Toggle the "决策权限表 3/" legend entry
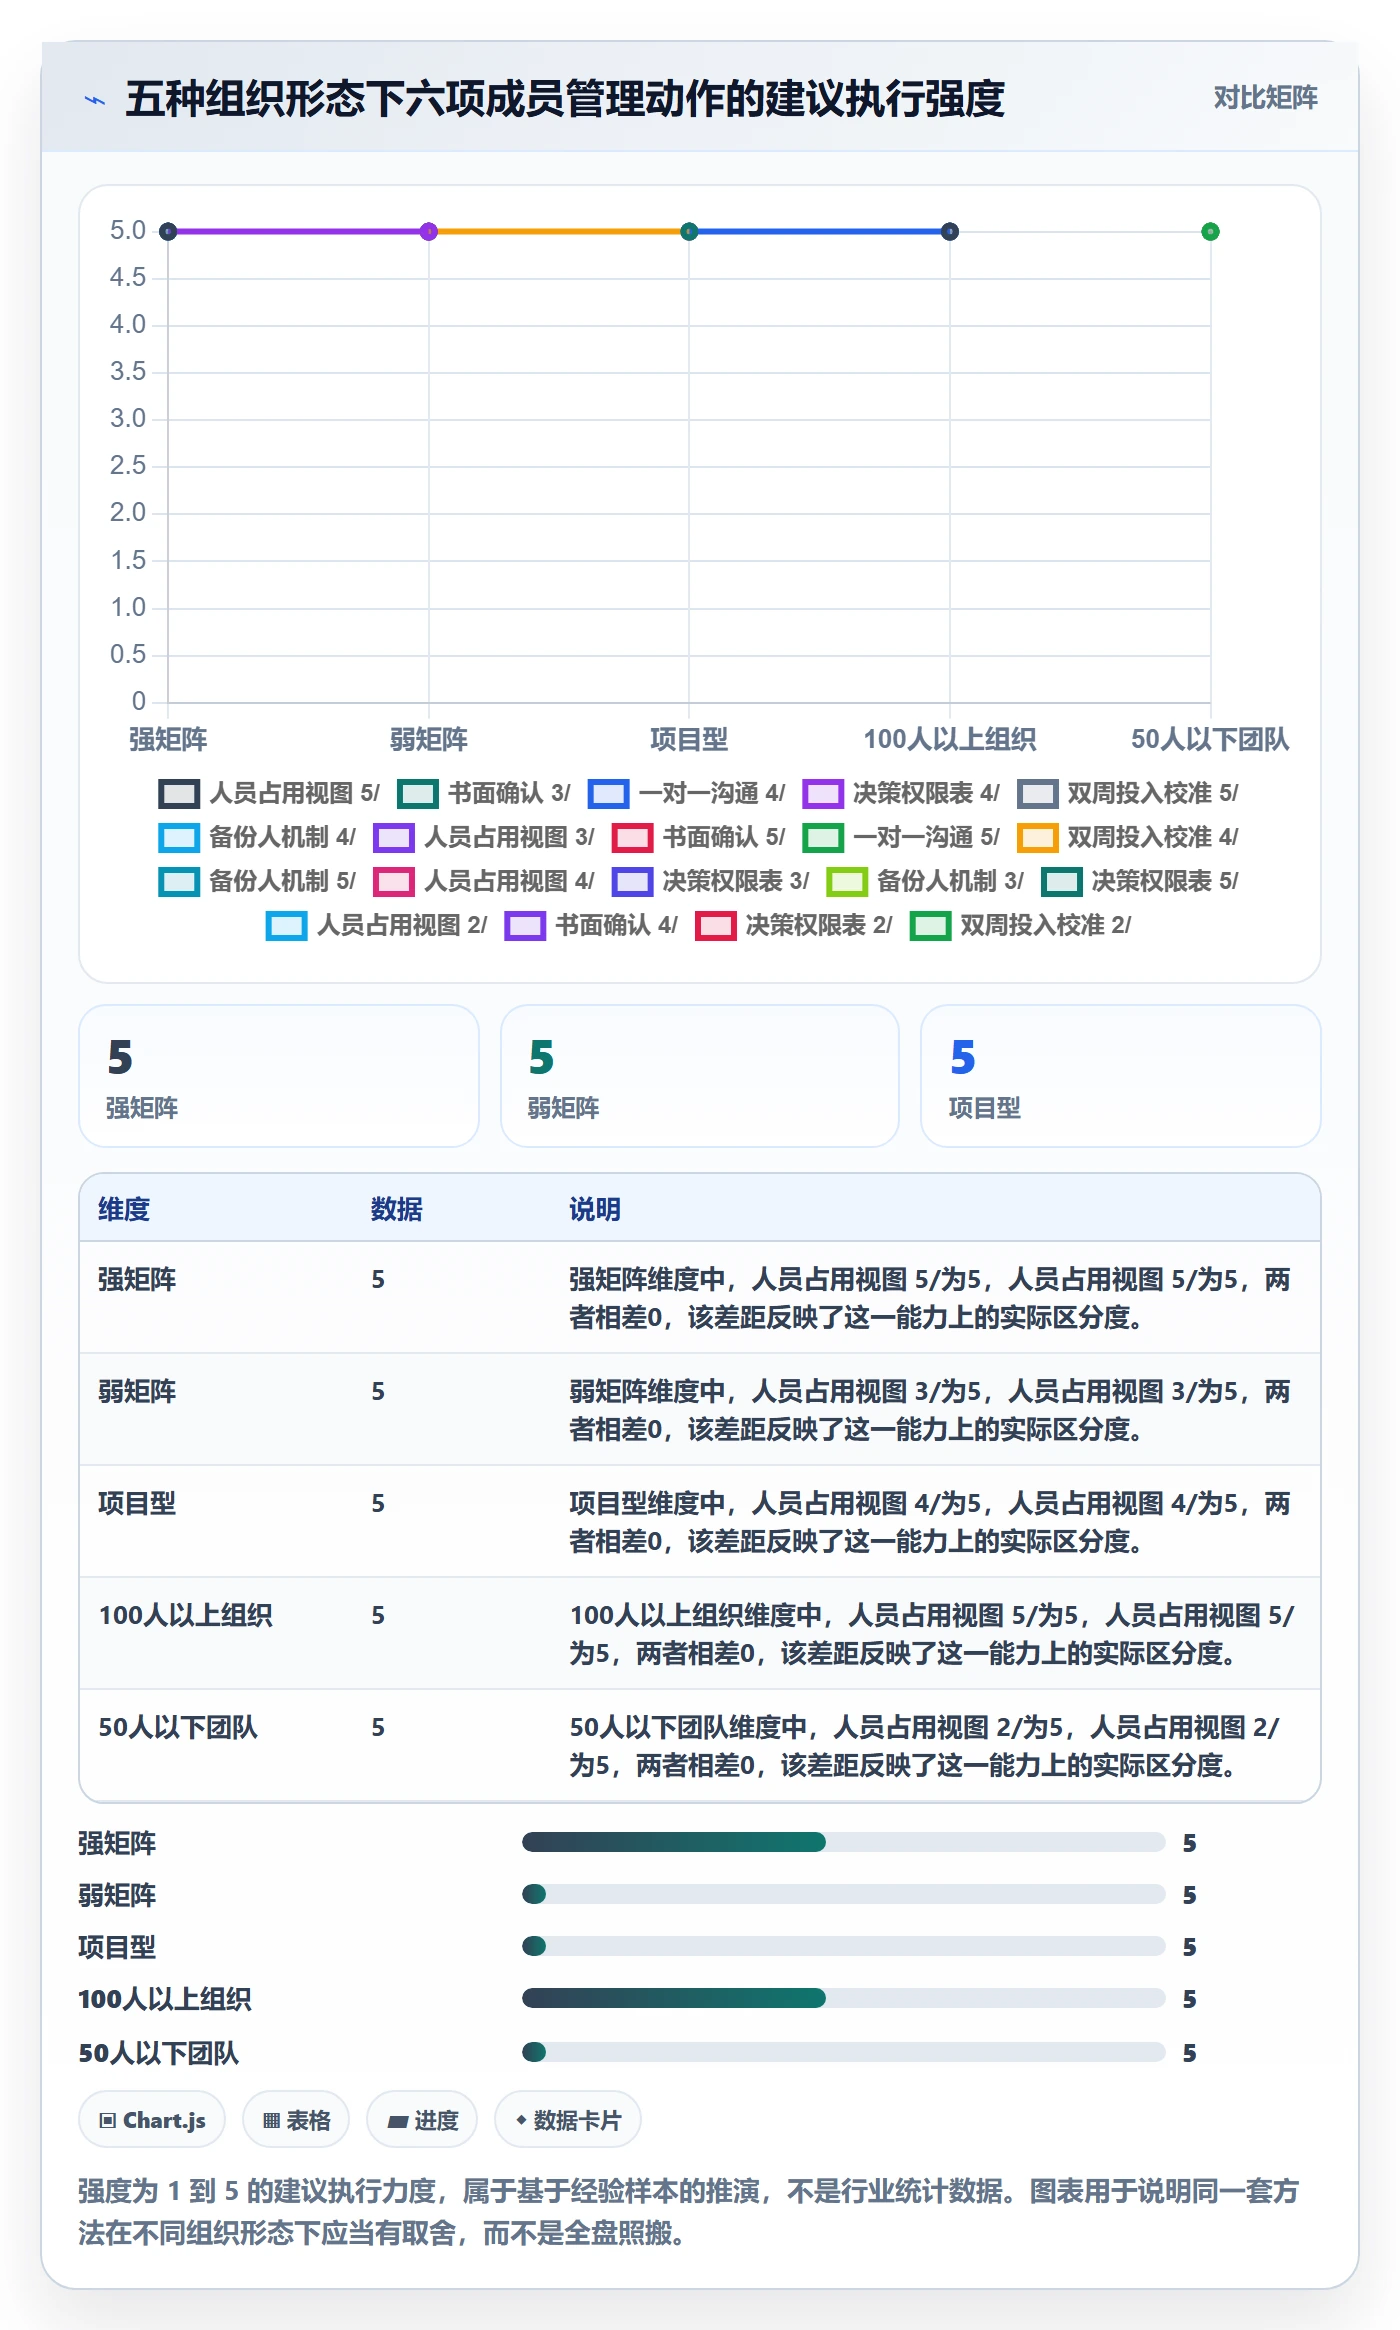Image resolution: width=1400 pixels, height=2330 pixels. point(711,882)
